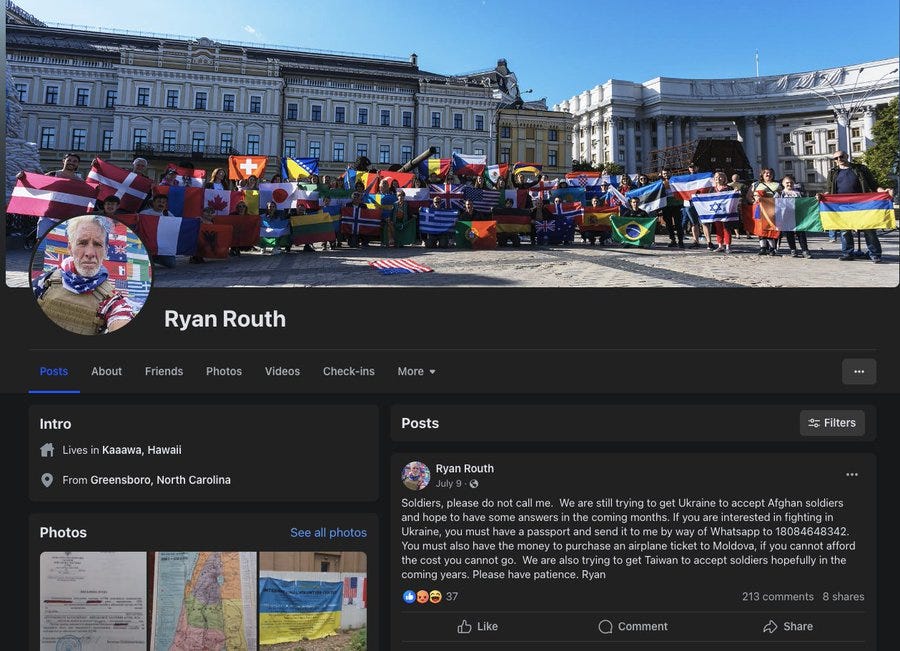Click the Greensboro, North Carolina link
Viewport: 900px width, 651px height.
point(160,480)
